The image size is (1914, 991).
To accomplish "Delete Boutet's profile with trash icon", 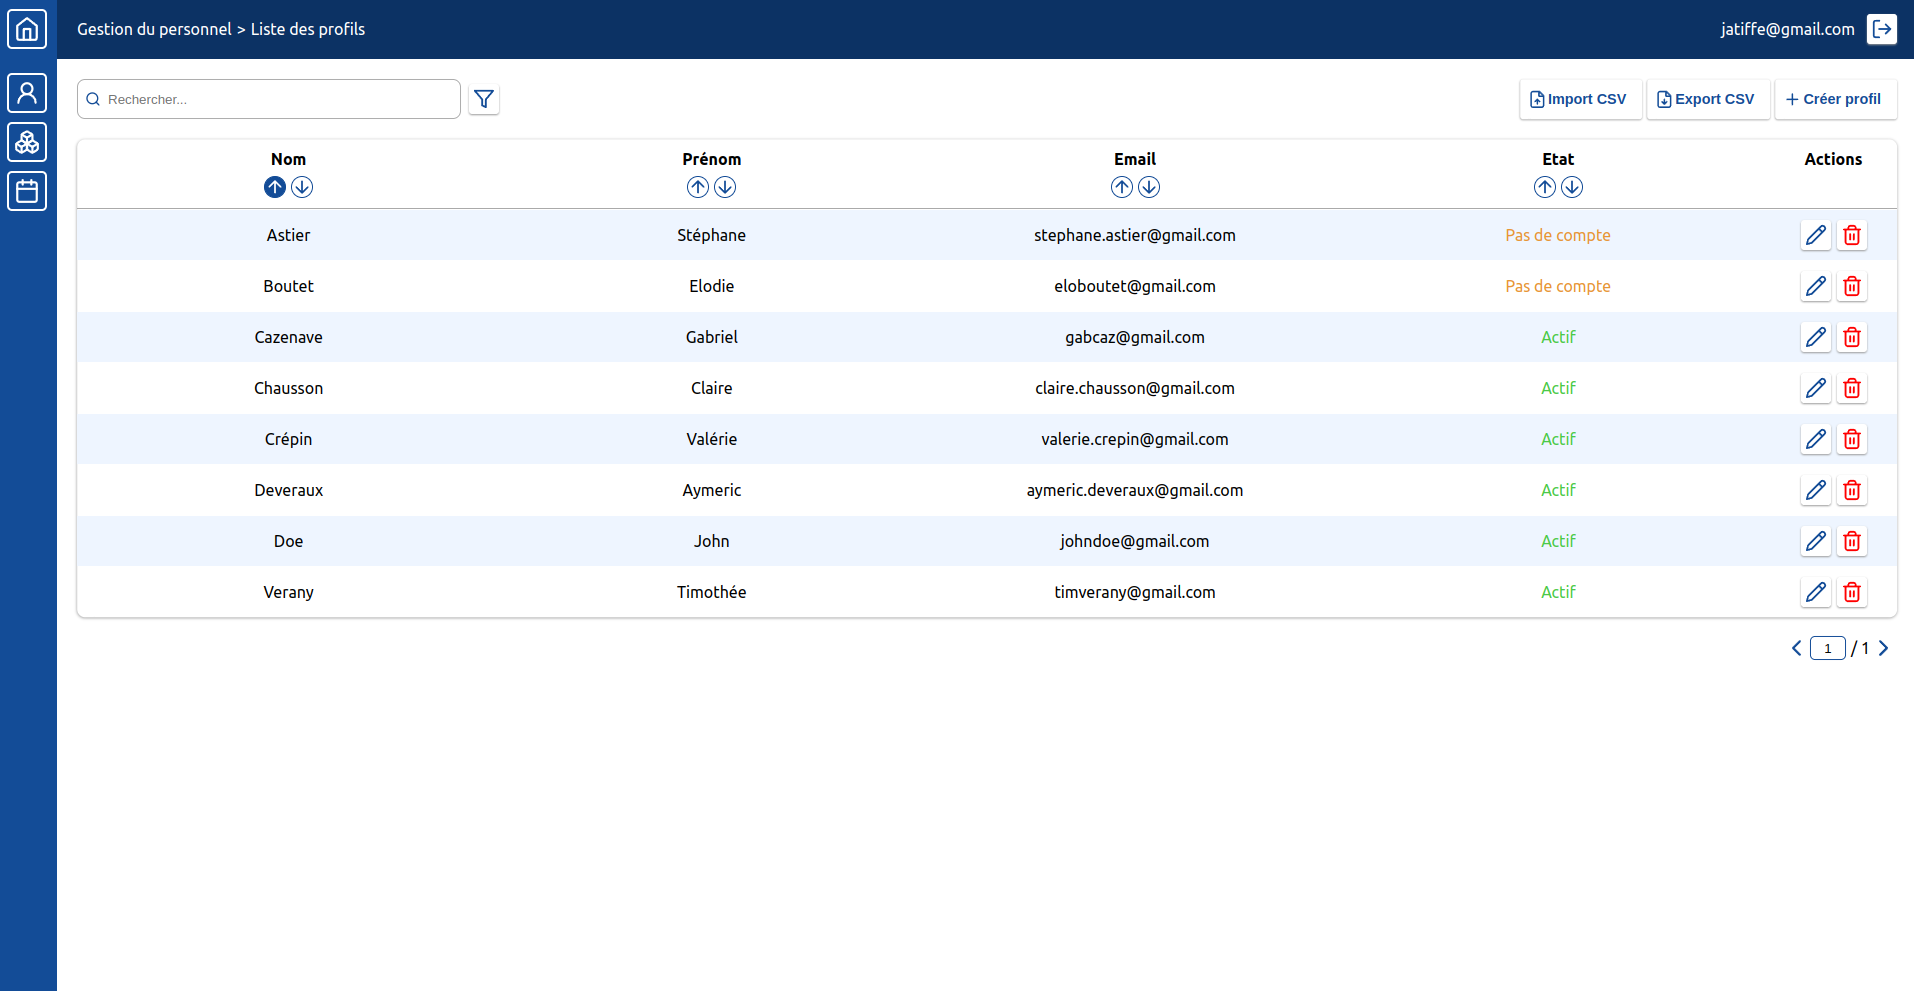I will [1851, 286].
